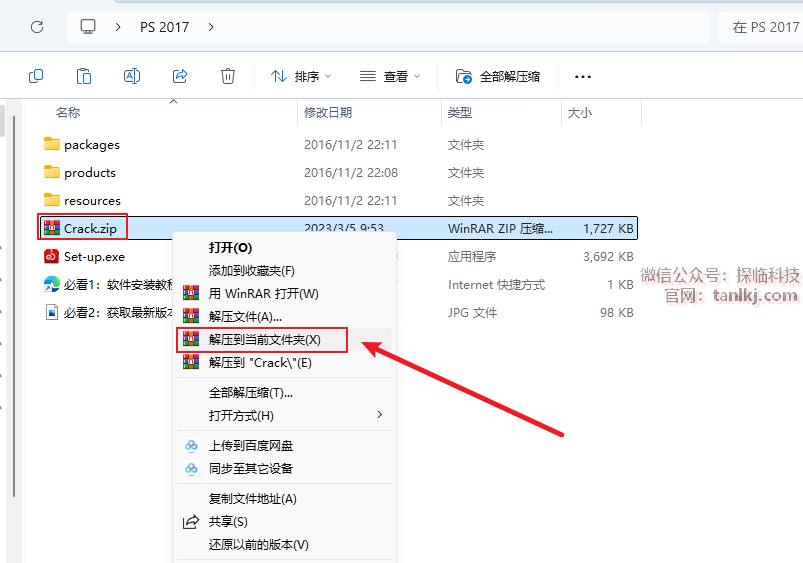The height and width of the screenshot is (563, 803).
Task: Open the three-dot more options menu
Action: [583, 77]
